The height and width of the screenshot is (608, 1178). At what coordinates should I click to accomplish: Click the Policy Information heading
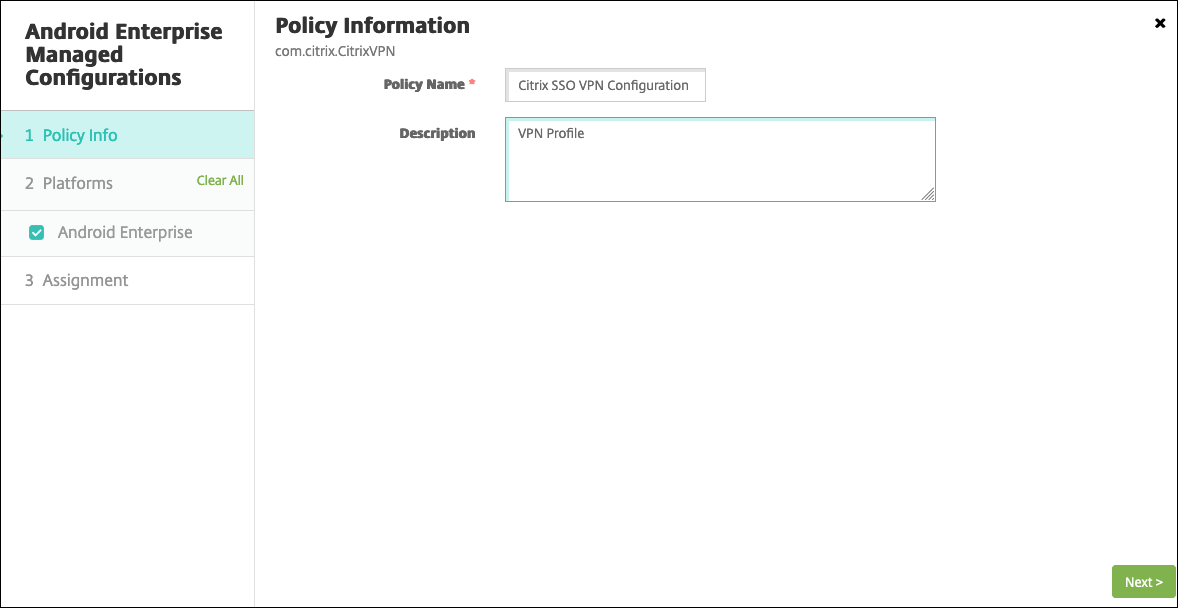click(373, 26)
